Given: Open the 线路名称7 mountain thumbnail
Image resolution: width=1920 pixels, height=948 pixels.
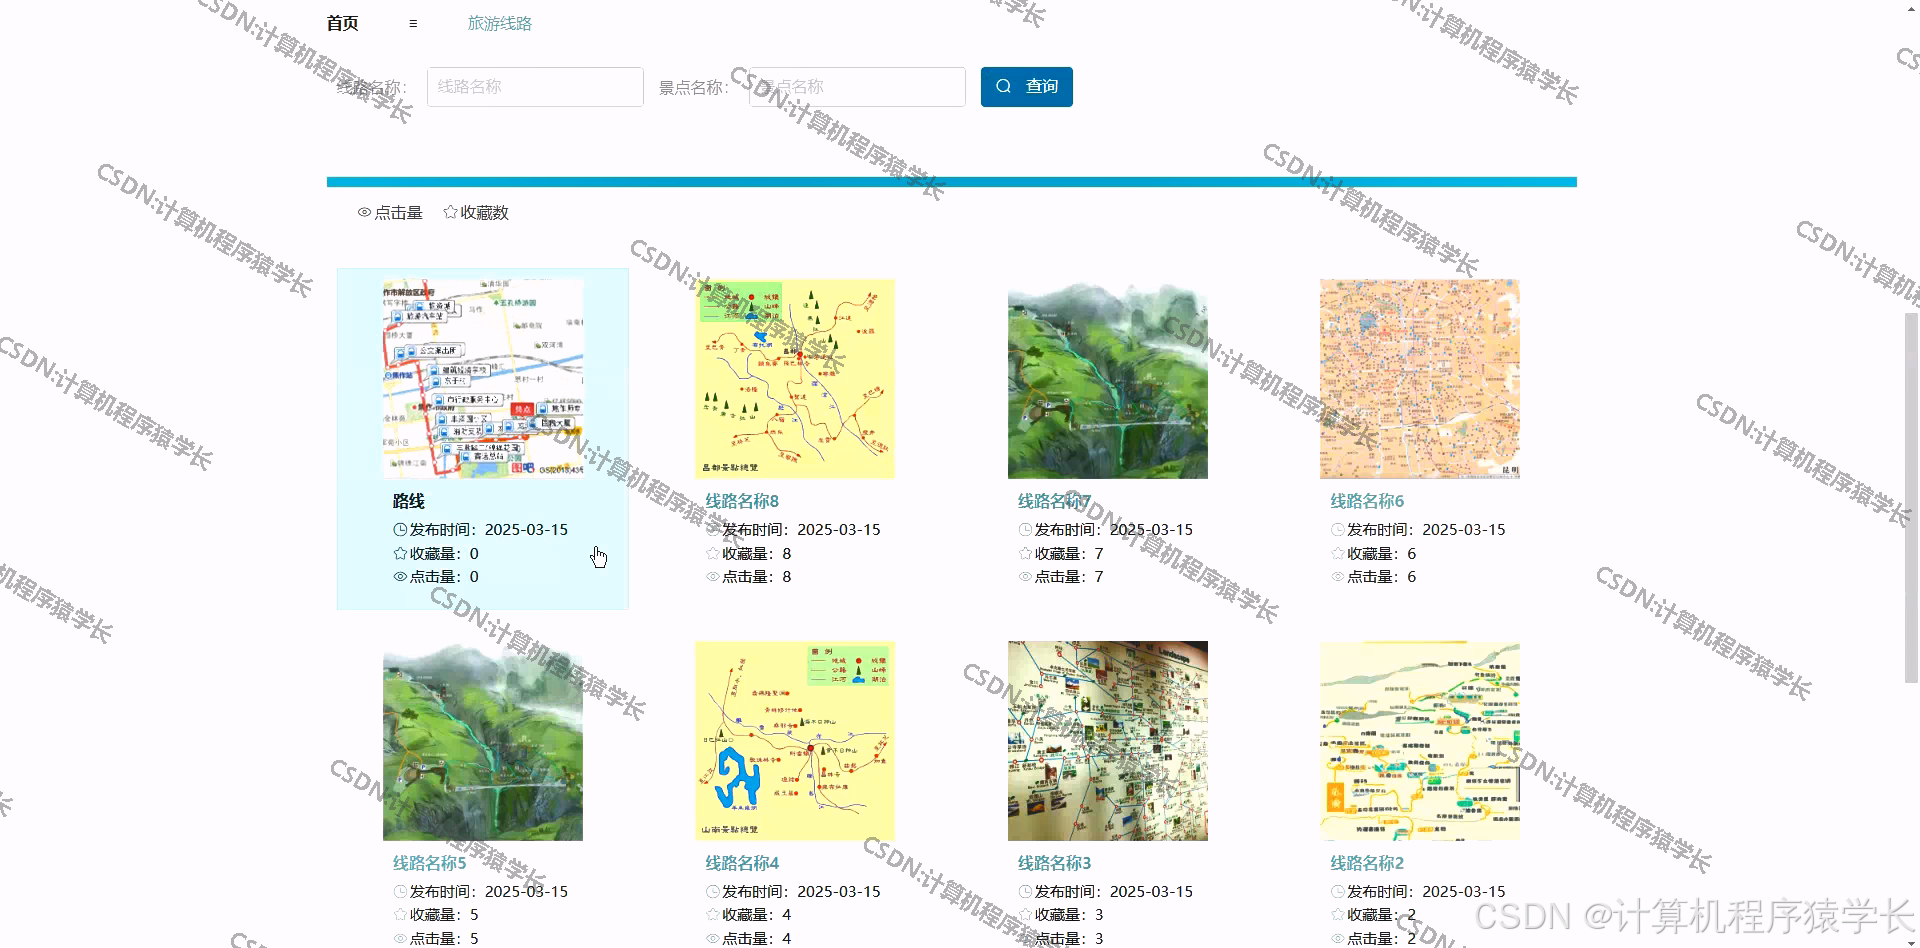Looking at the screenshot, I should (1108, 379).
